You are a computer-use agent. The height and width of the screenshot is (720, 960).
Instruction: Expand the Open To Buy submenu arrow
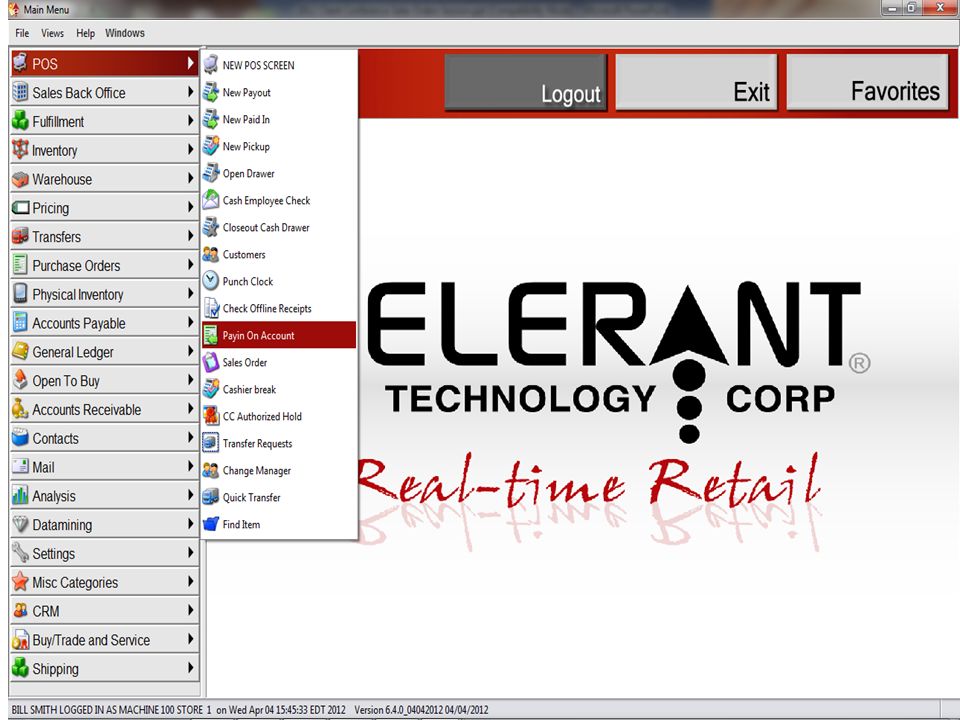[x=190, y=380]
